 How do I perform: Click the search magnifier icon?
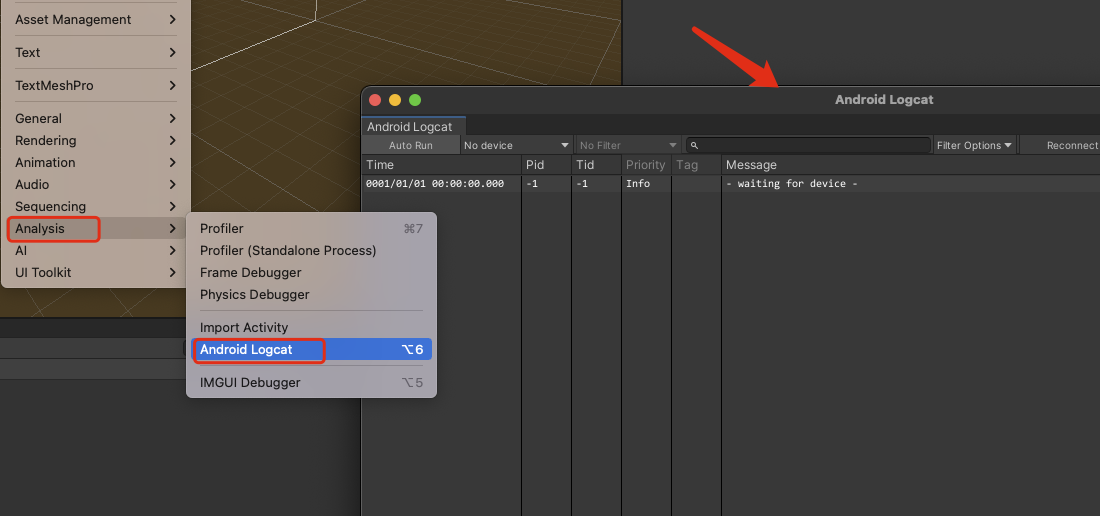(x=694, y=146)
